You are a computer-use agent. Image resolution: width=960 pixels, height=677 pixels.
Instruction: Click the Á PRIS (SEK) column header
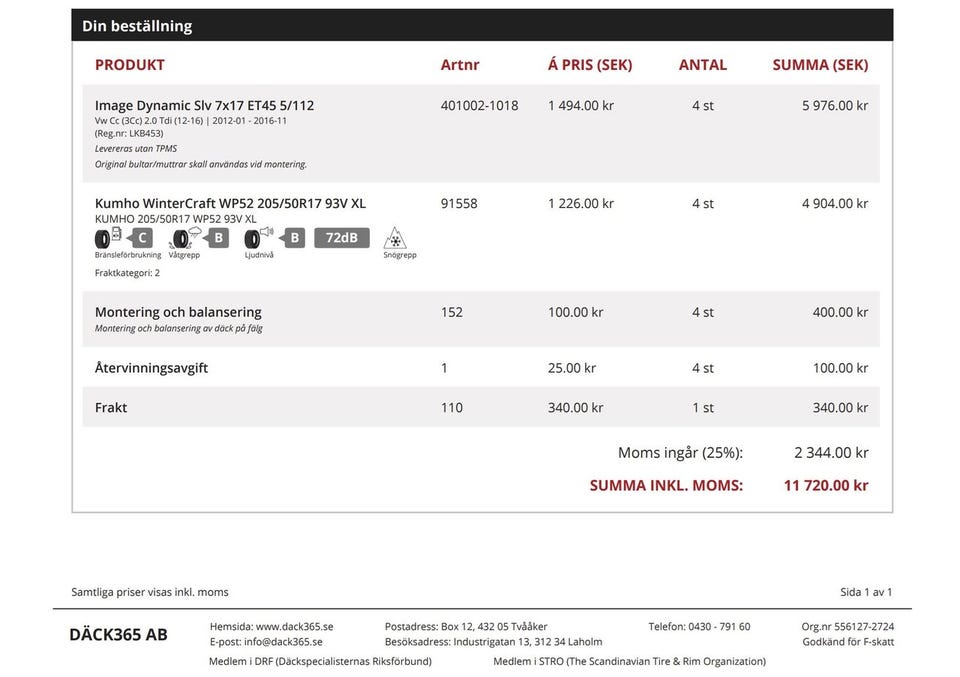(x=590, y=65)
